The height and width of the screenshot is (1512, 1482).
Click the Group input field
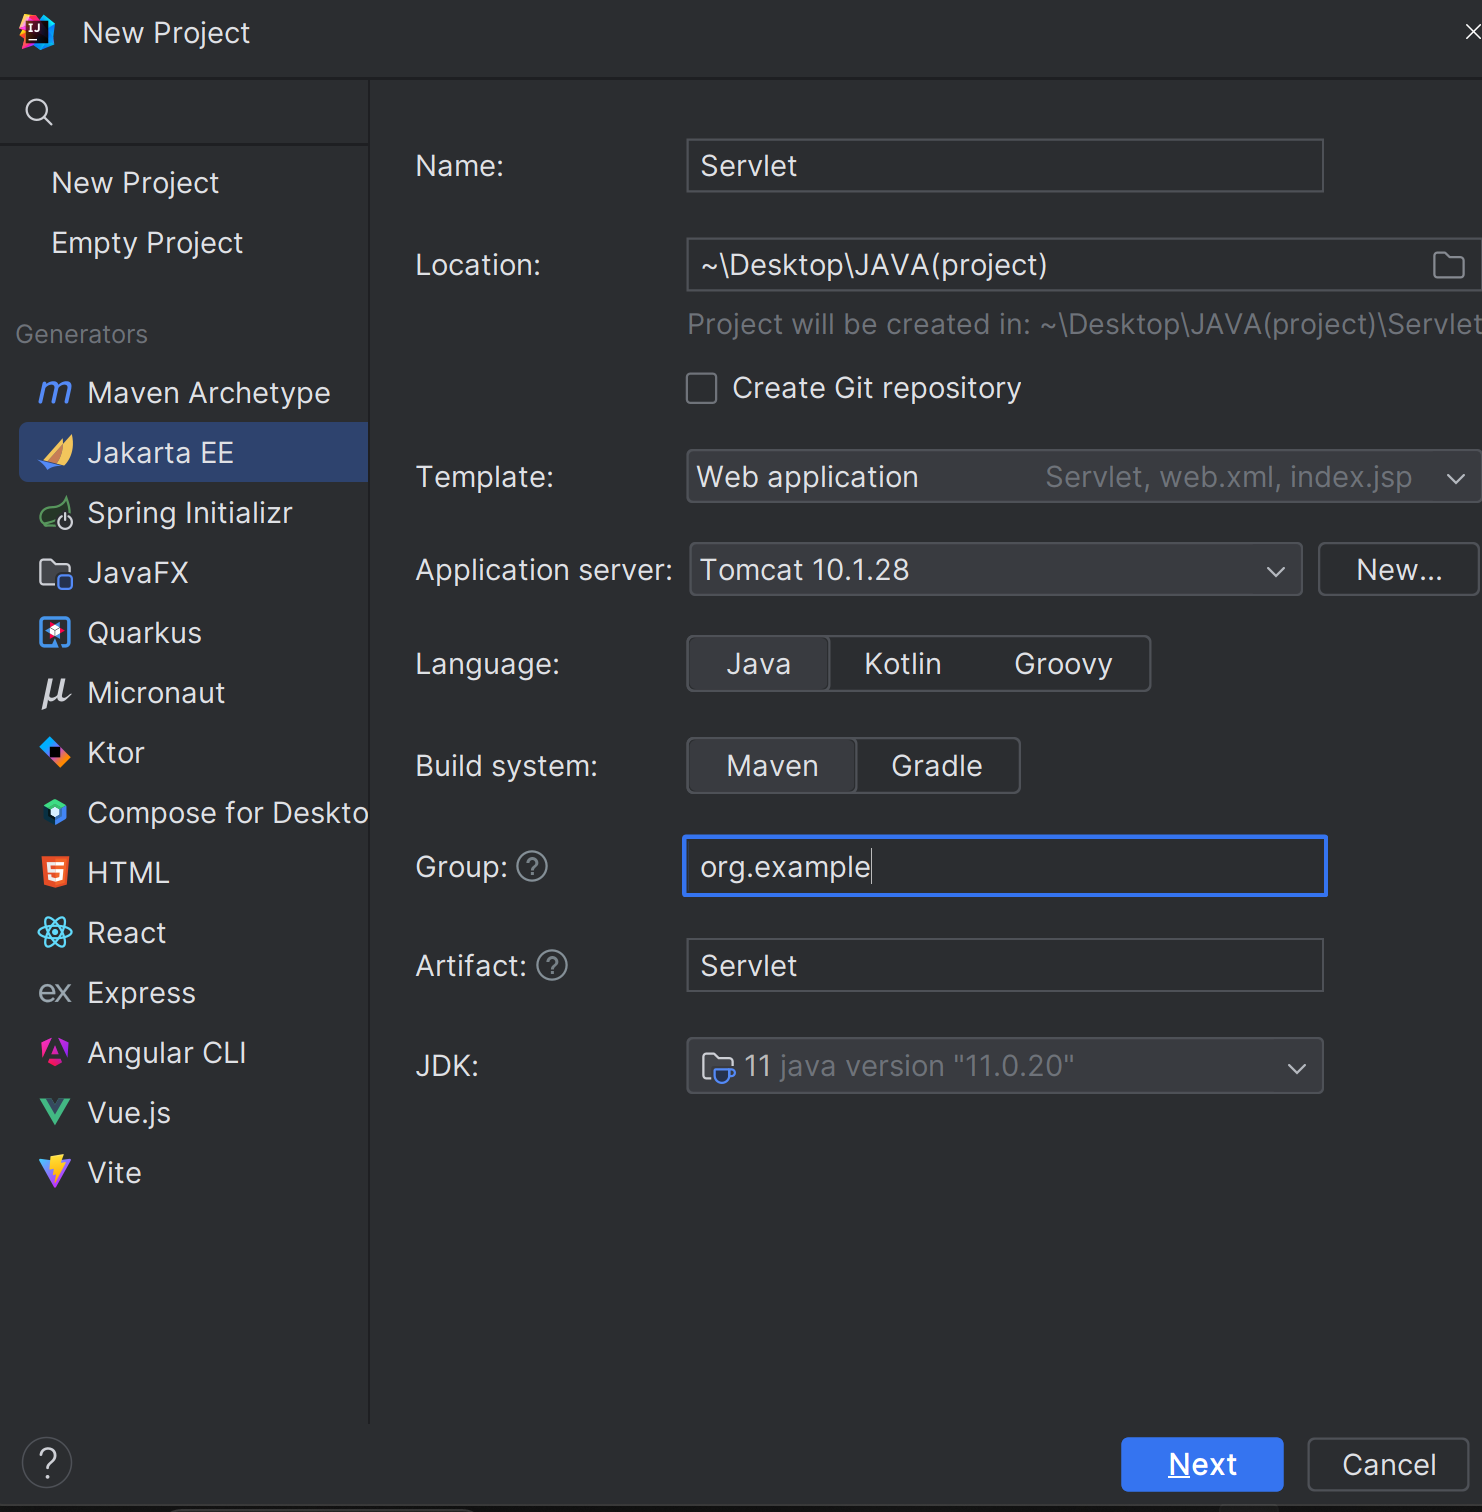1005,866
